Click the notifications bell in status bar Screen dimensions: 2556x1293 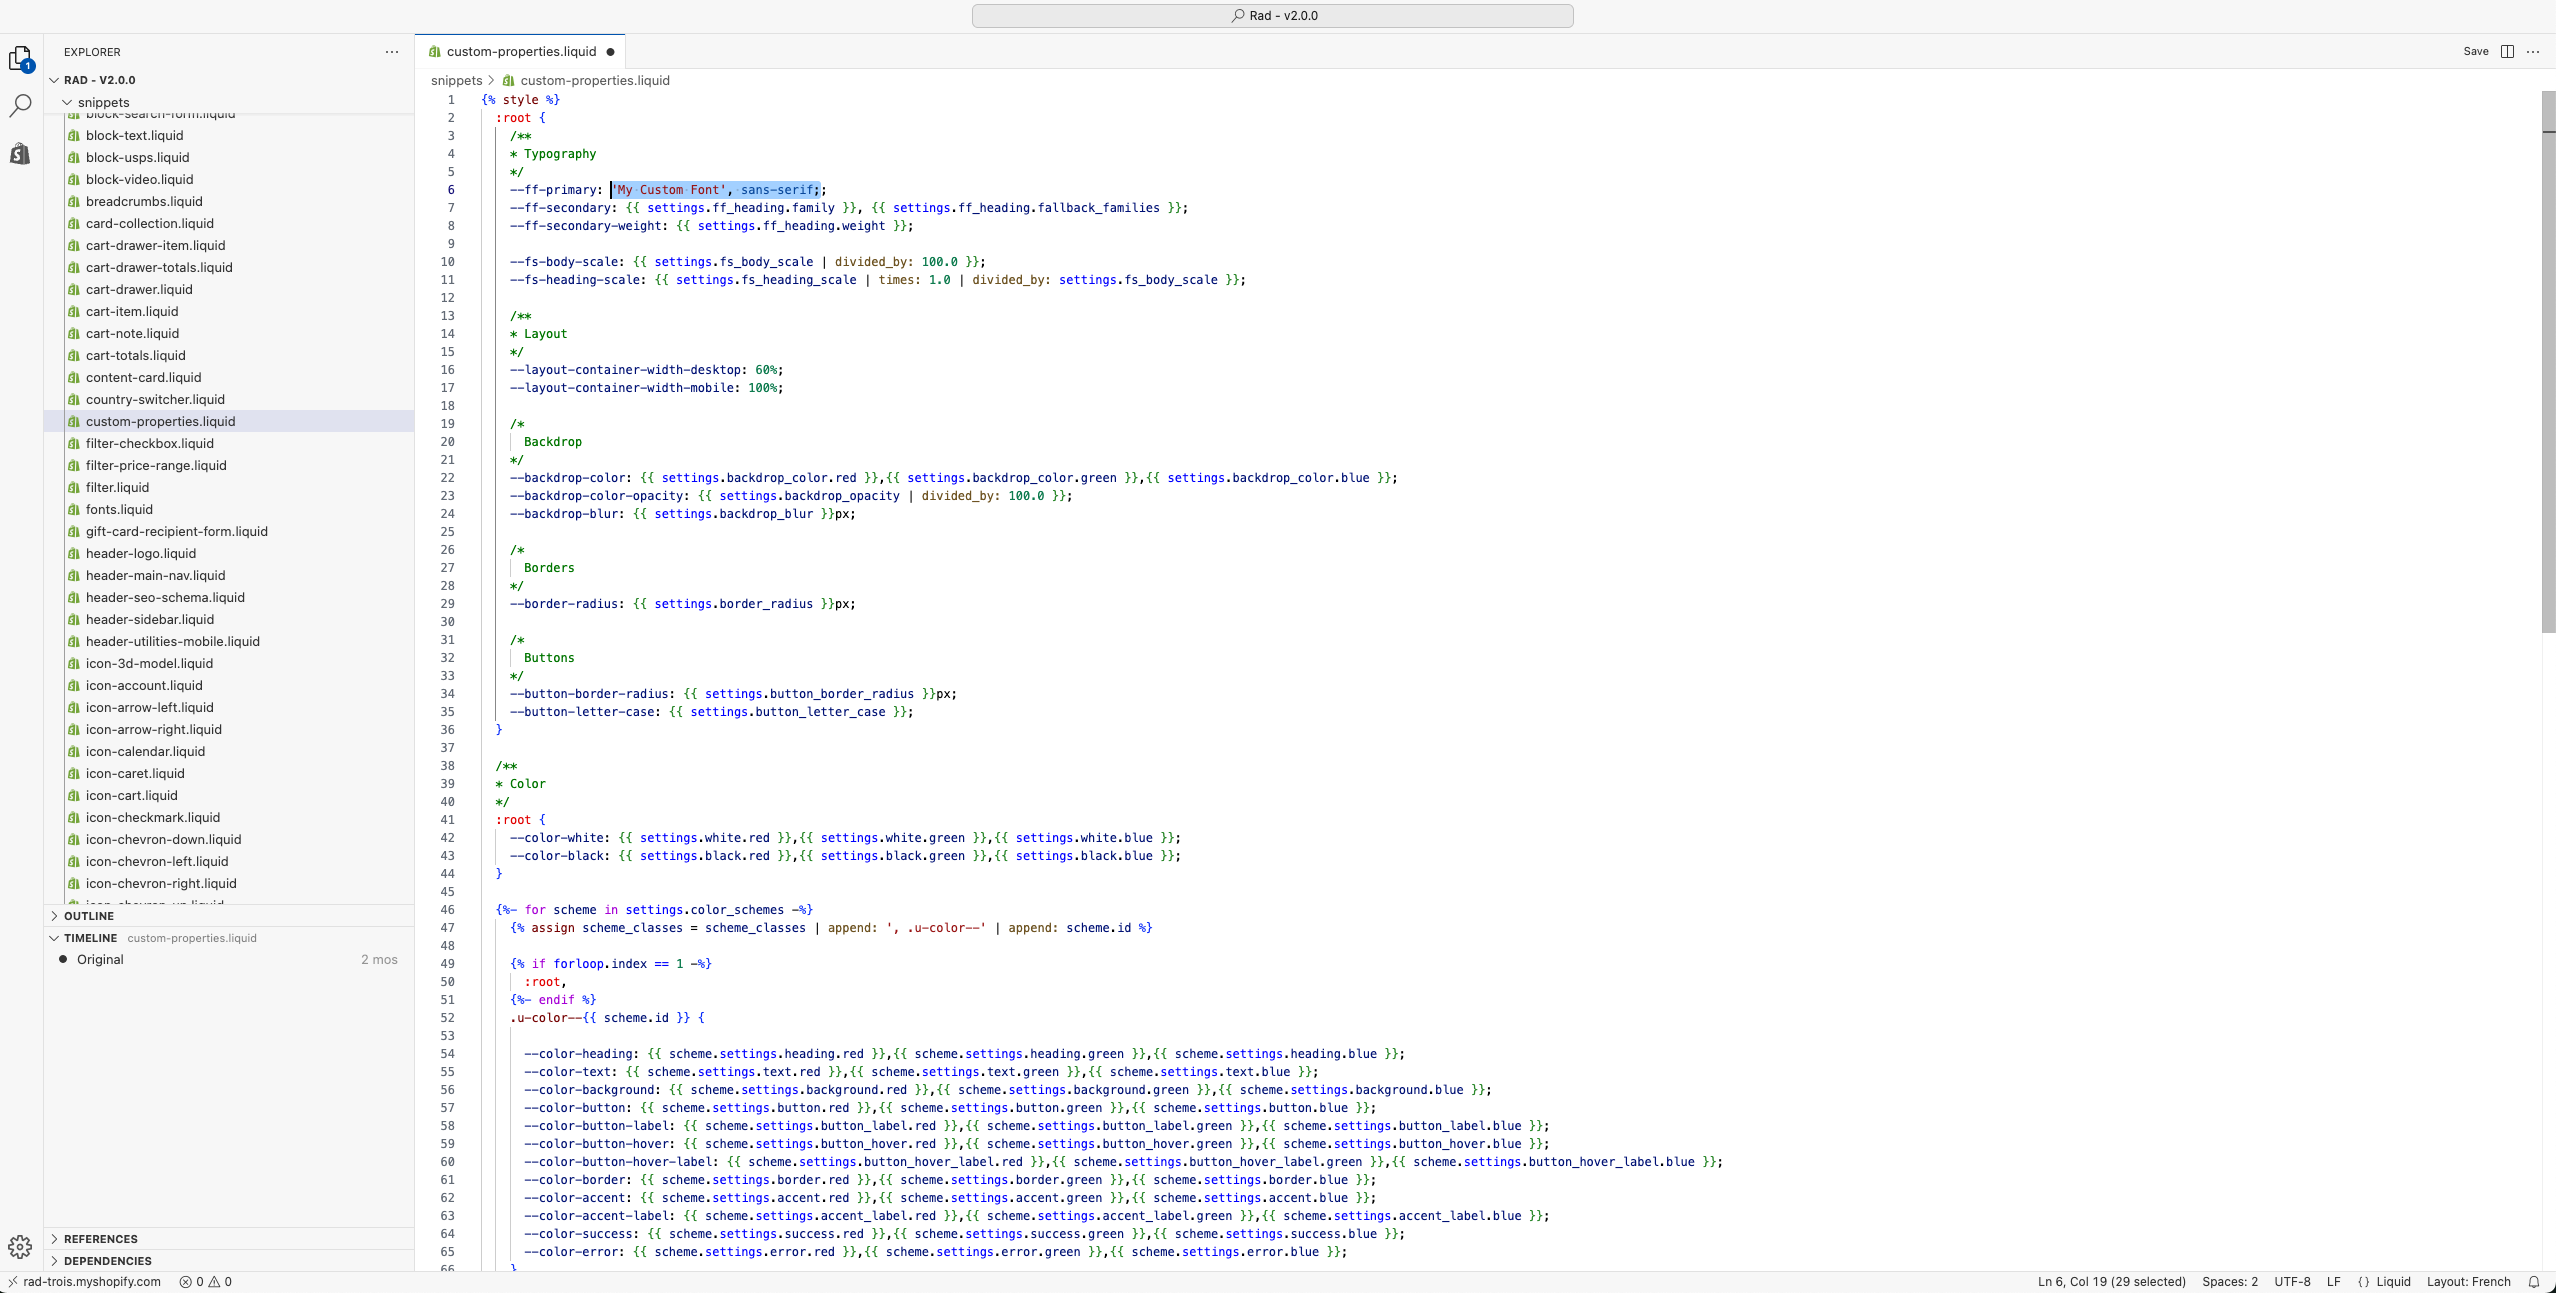(x=2534, y=1282)
